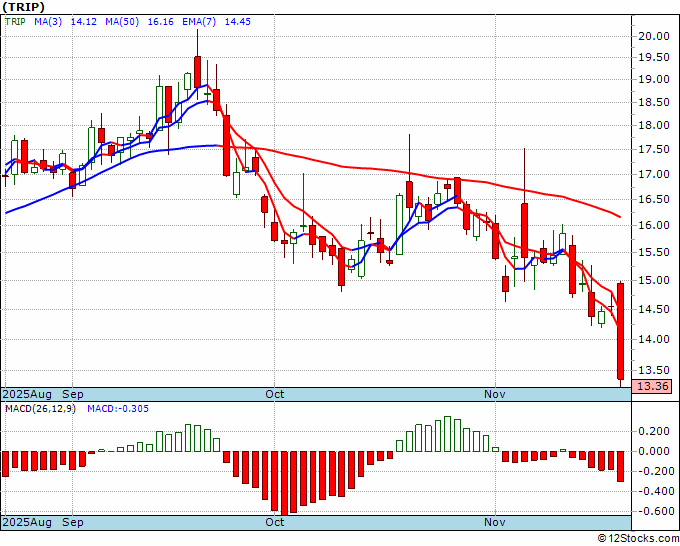Click the 20.00 price axis label
This screenshot has height=546, width=680.
654,36
